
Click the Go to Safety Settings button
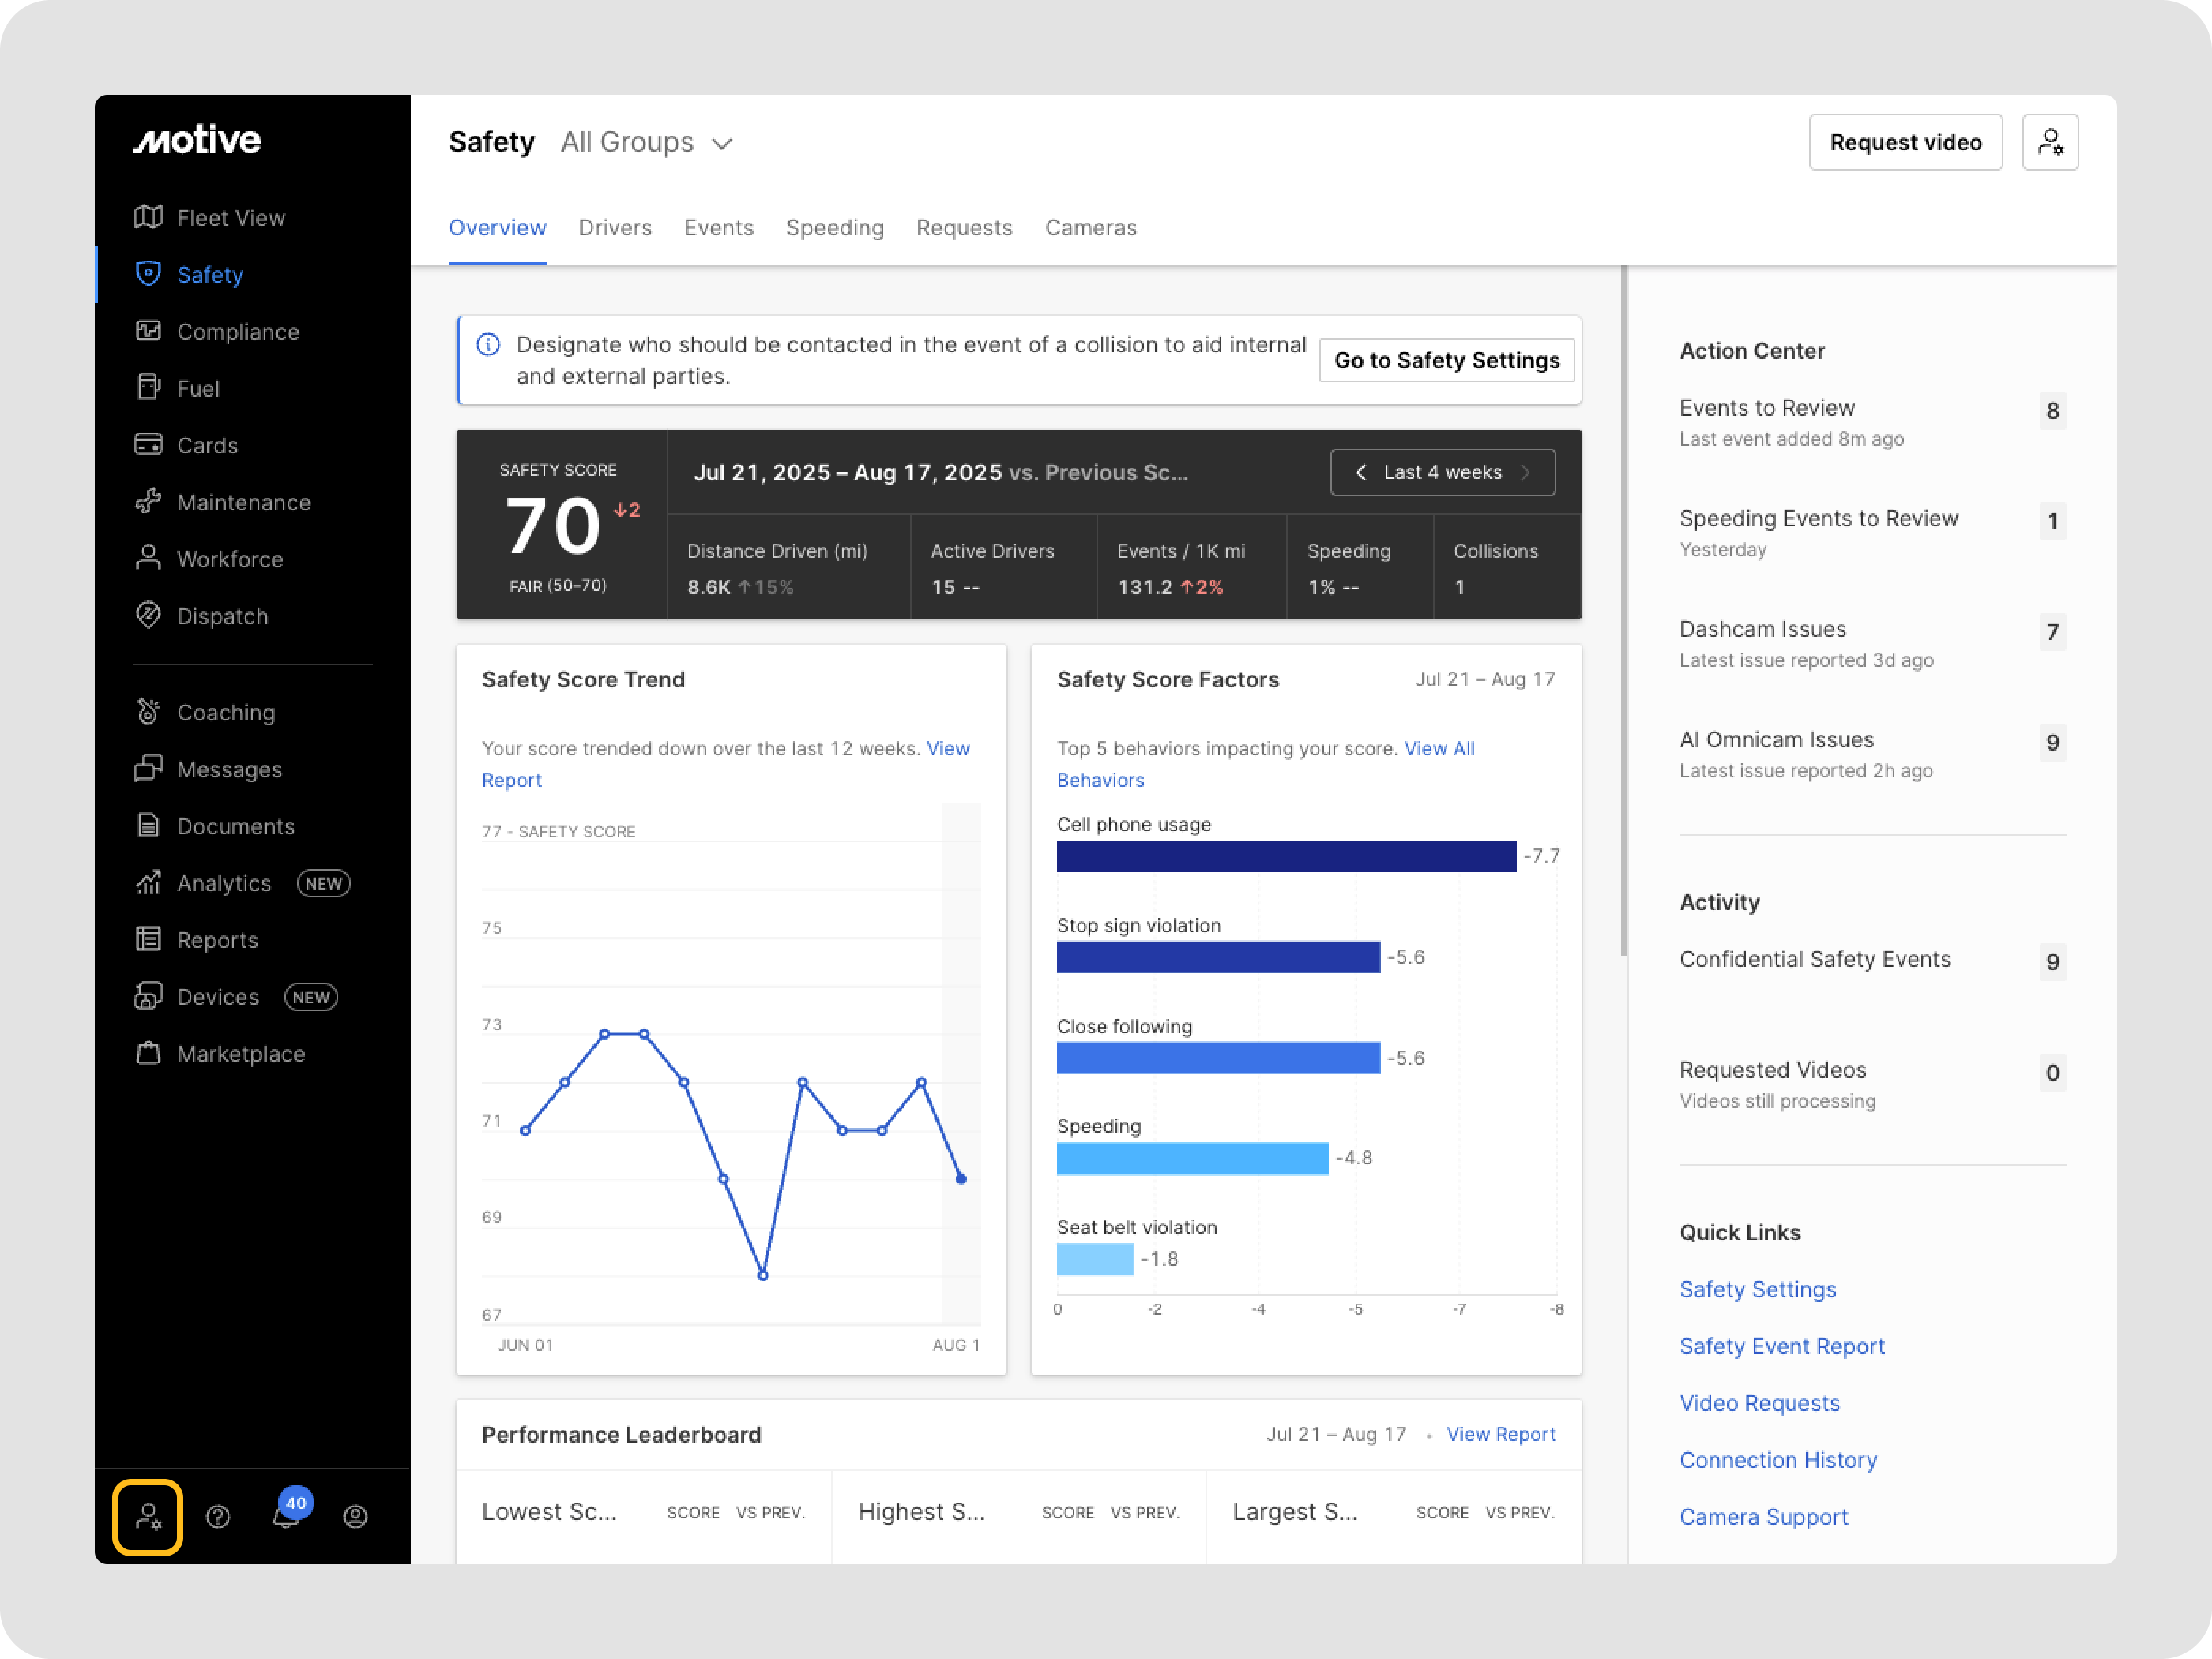[1446, 360]
